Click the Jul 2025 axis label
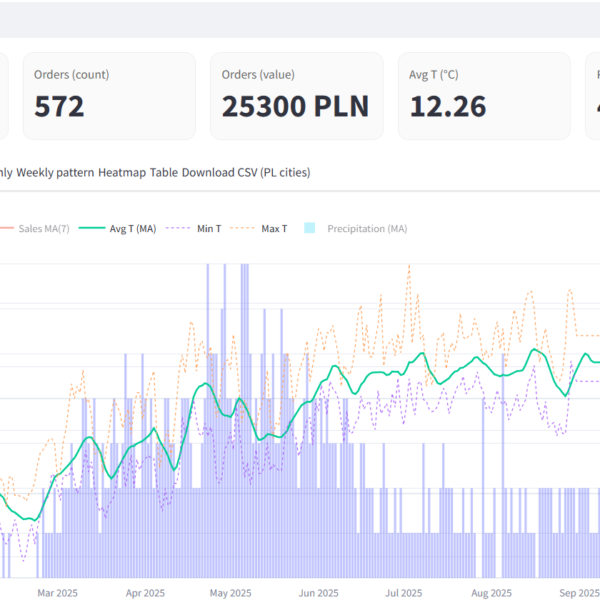The width and height of the screenshot is (600, 600). click(403, 592)
